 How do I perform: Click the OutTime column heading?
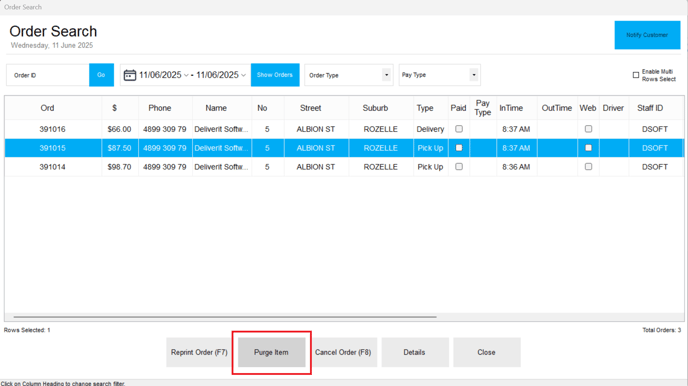[557, 108]
